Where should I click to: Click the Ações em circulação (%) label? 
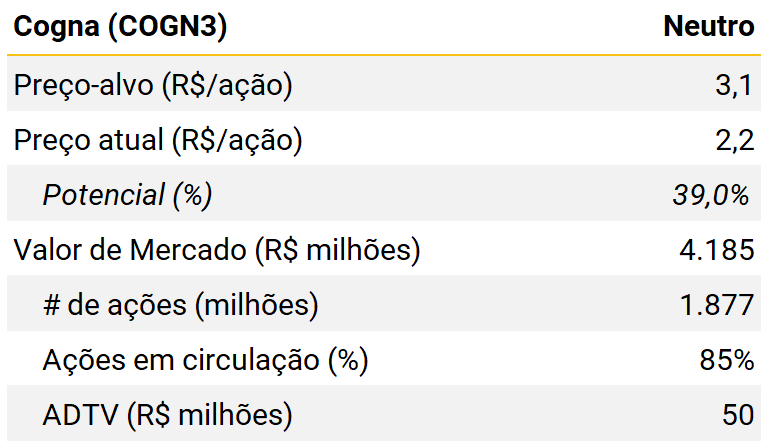(x=205, y=359)
